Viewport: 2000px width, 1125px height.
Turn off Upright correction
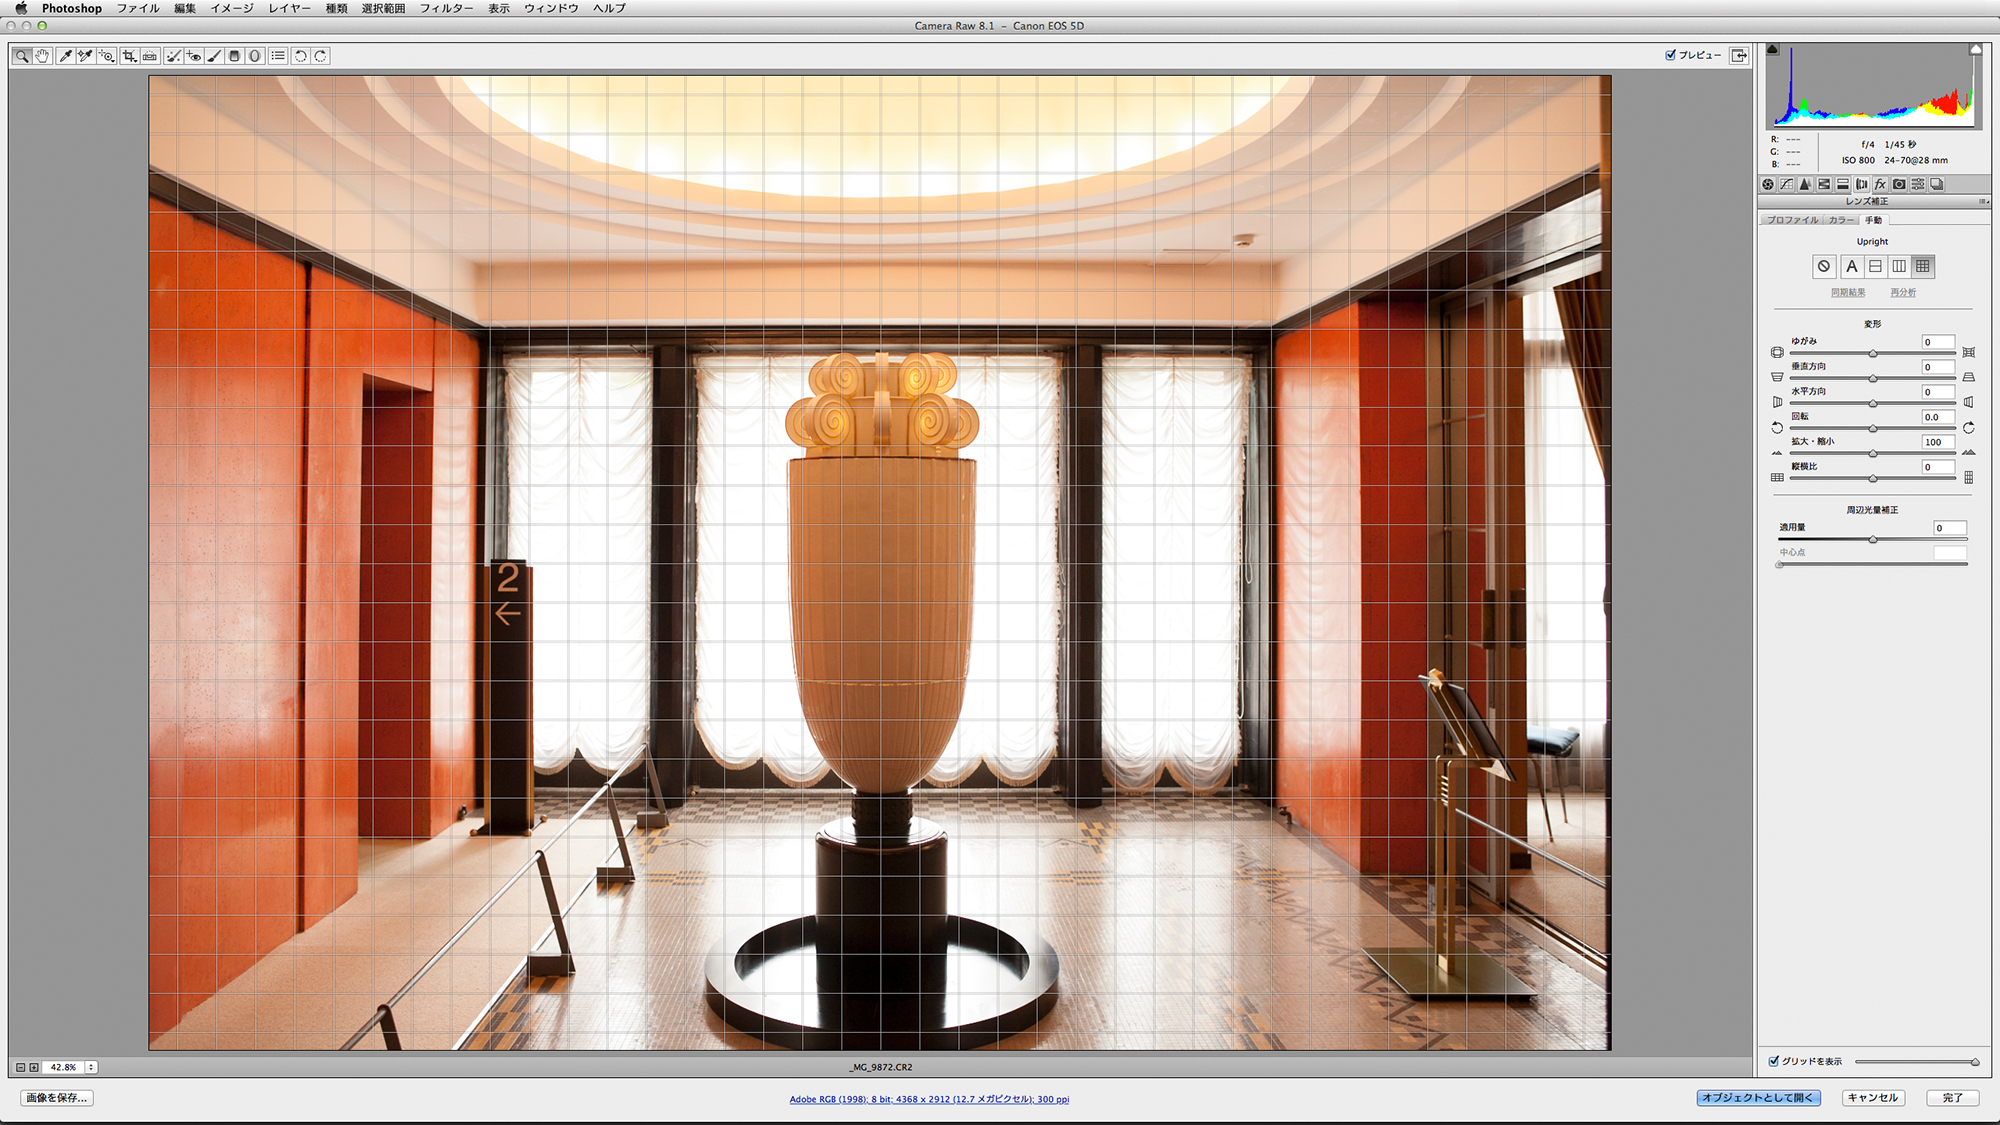(x=1824, y=266)
